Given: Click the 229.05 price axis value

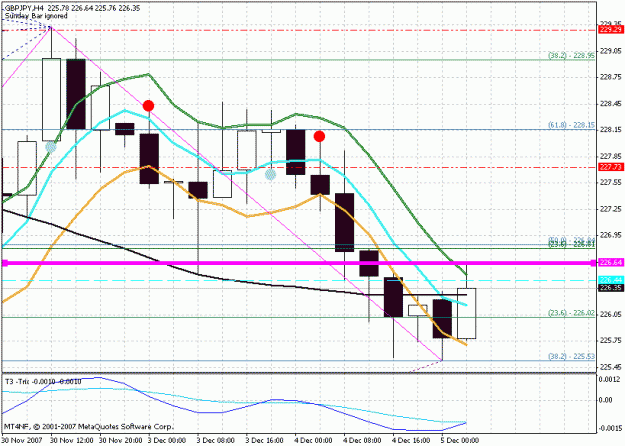Looking at the screenshot, I should (610, 51).
